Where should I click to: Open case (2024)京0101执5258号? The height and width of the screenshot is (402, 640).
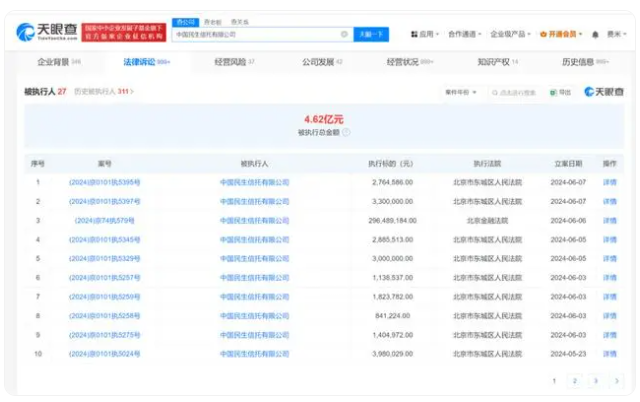[104, 316]
